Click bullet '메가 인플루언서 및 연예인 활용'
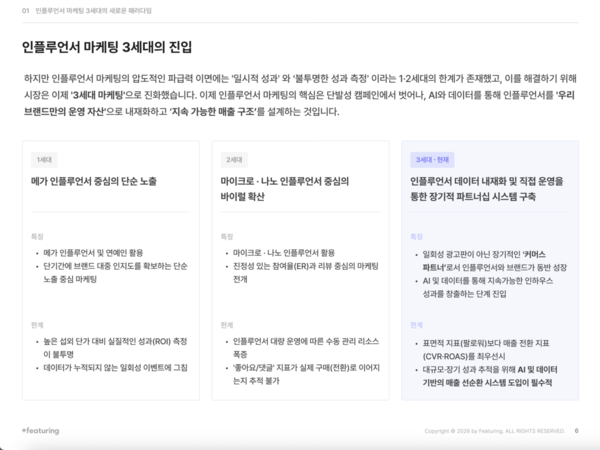Screen dimensions: 600x450 (93, 253)
